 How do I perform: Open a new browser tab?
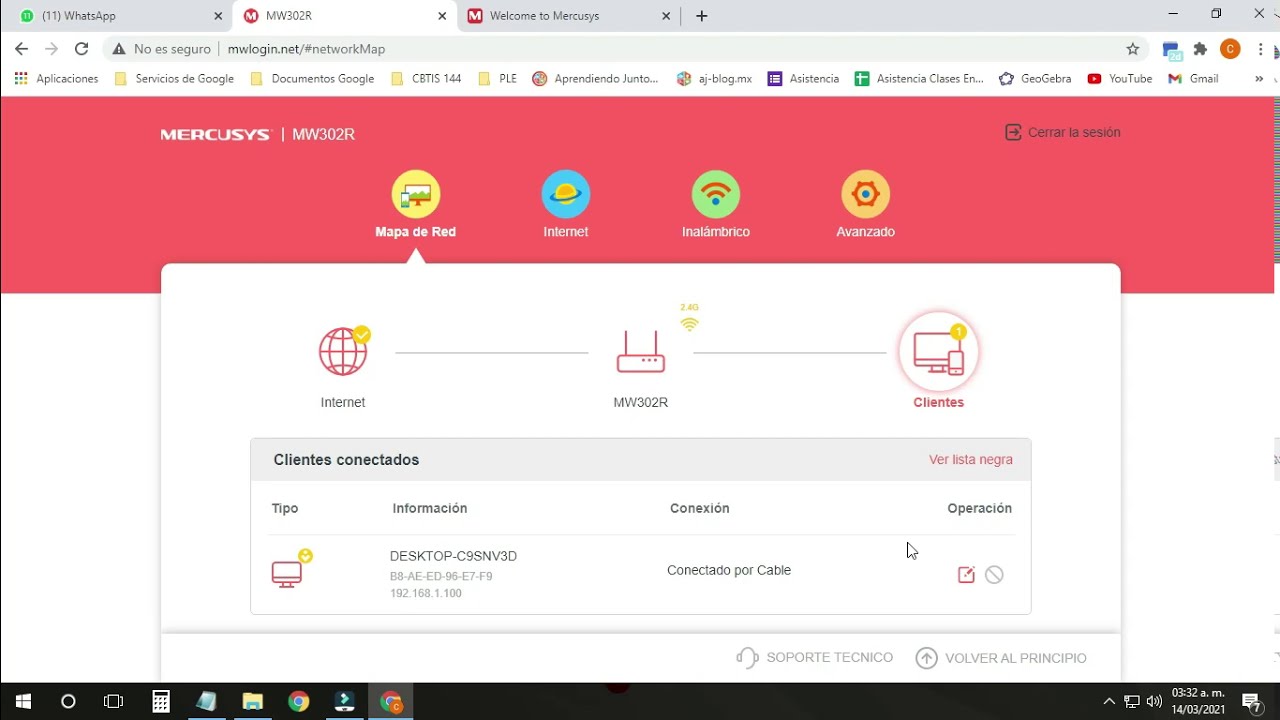[x=702, y=16]
